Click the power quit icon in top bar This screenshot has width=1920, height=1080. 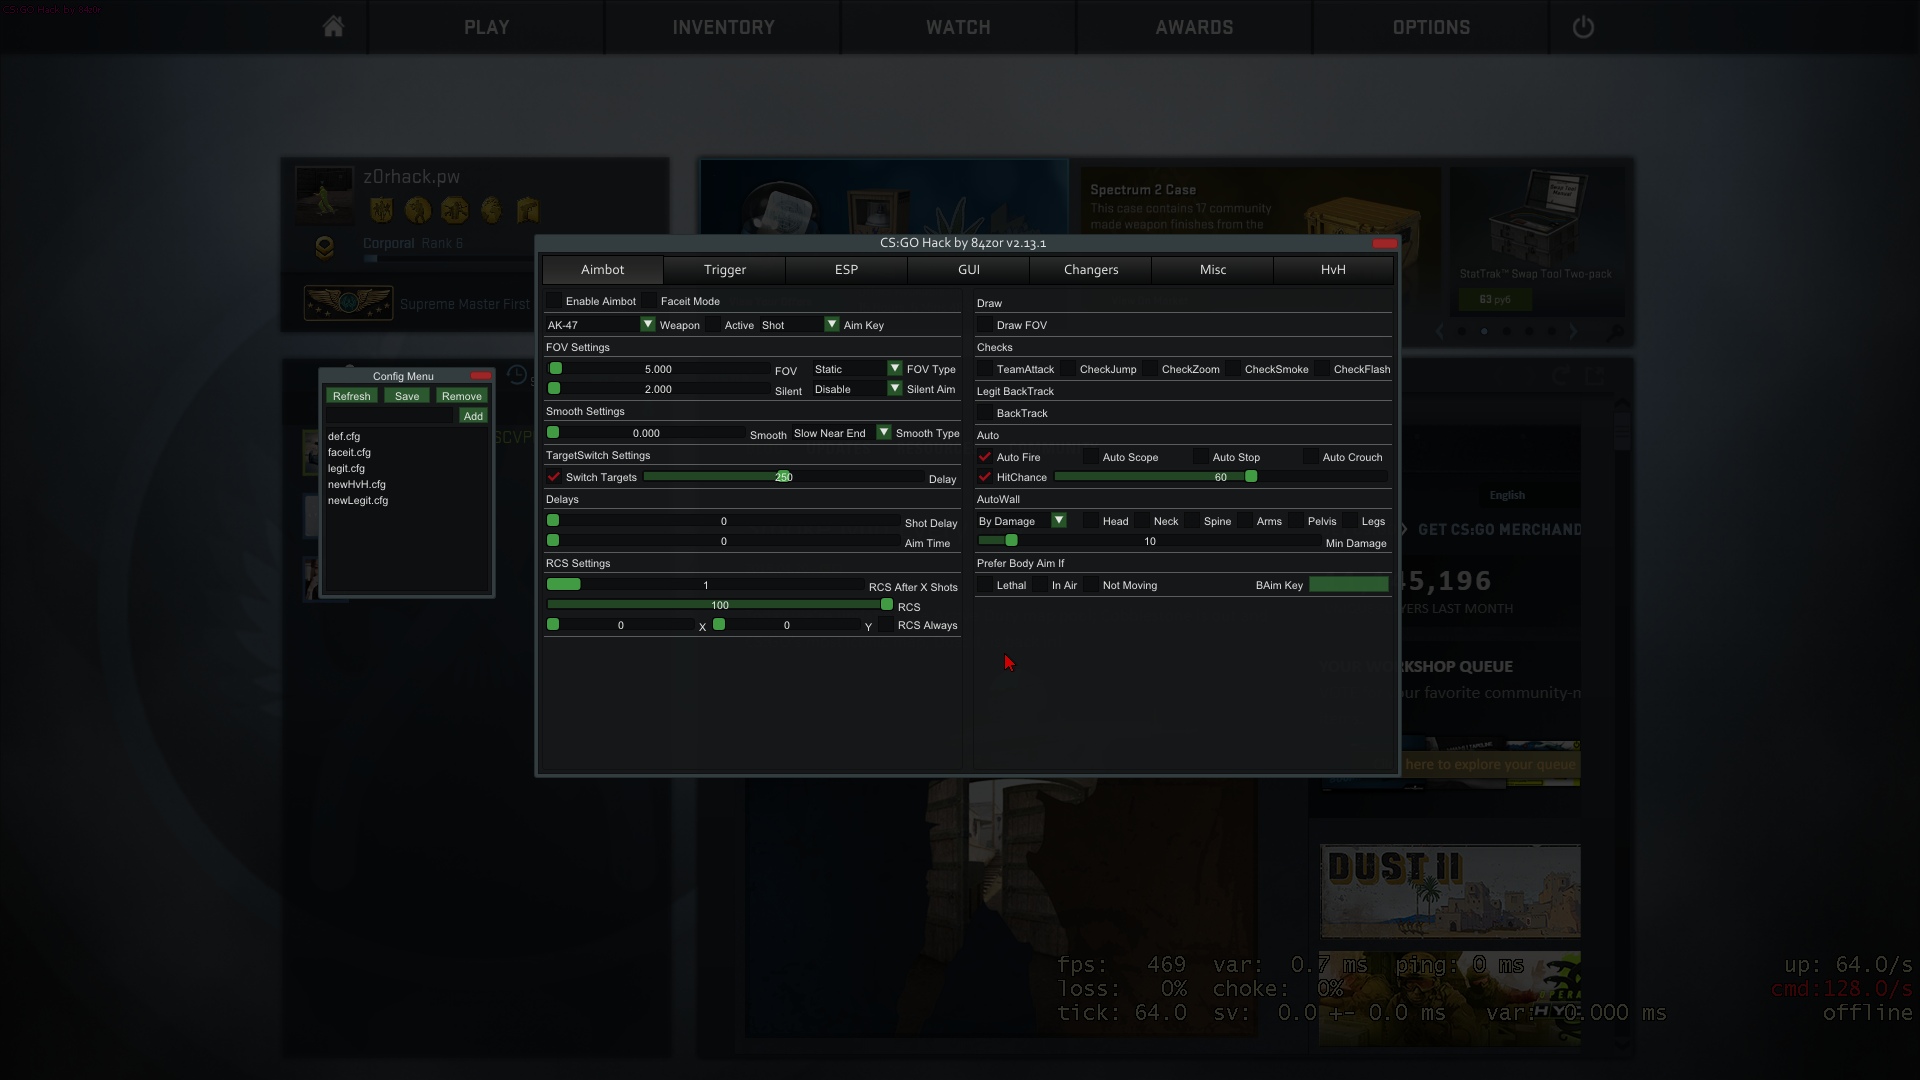1583,27
